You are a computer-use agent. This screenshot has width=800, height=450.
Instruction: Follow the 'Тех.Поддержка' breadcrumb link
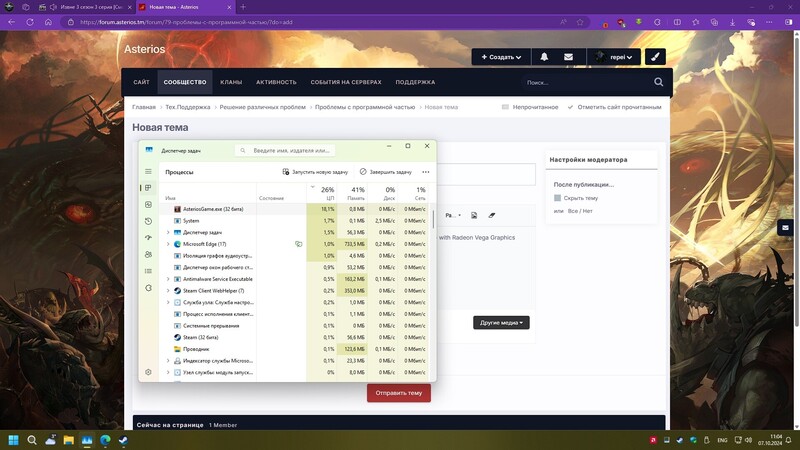coord(188,107)
